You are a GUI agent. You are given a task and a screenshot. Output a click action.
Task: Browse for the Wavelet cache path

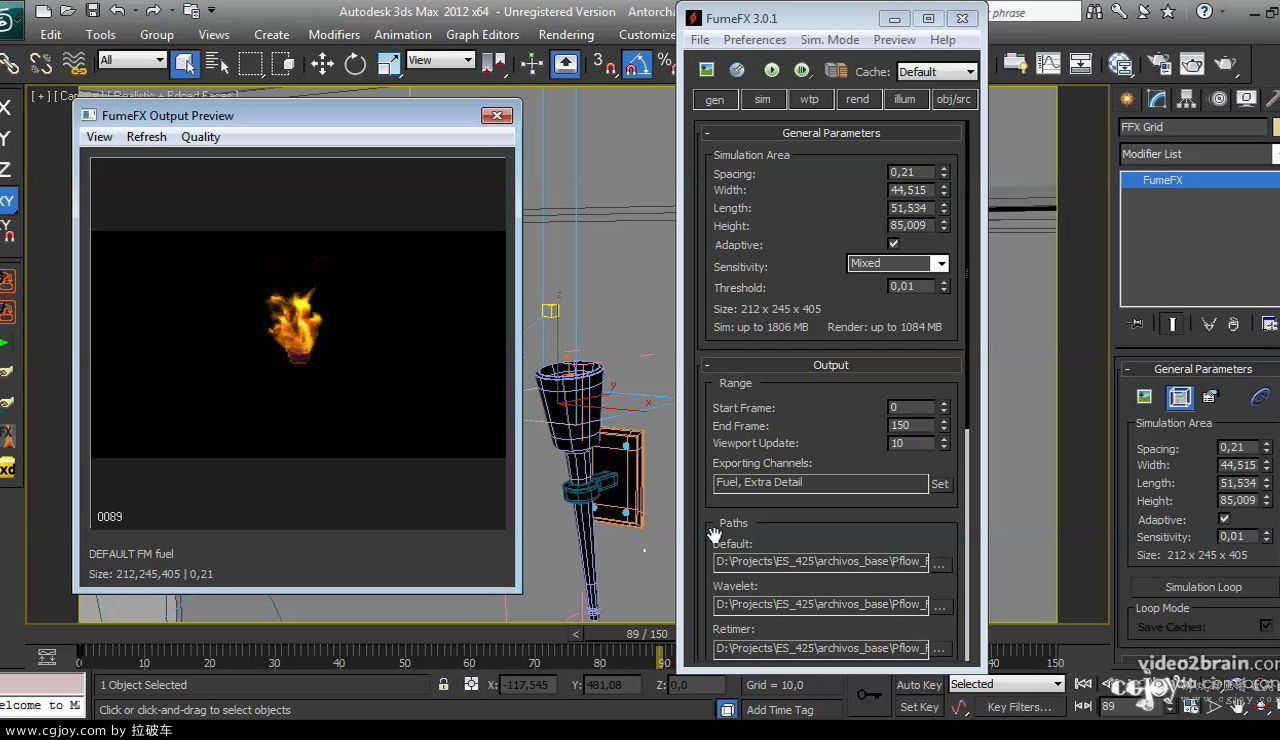[x=939, y=606]
